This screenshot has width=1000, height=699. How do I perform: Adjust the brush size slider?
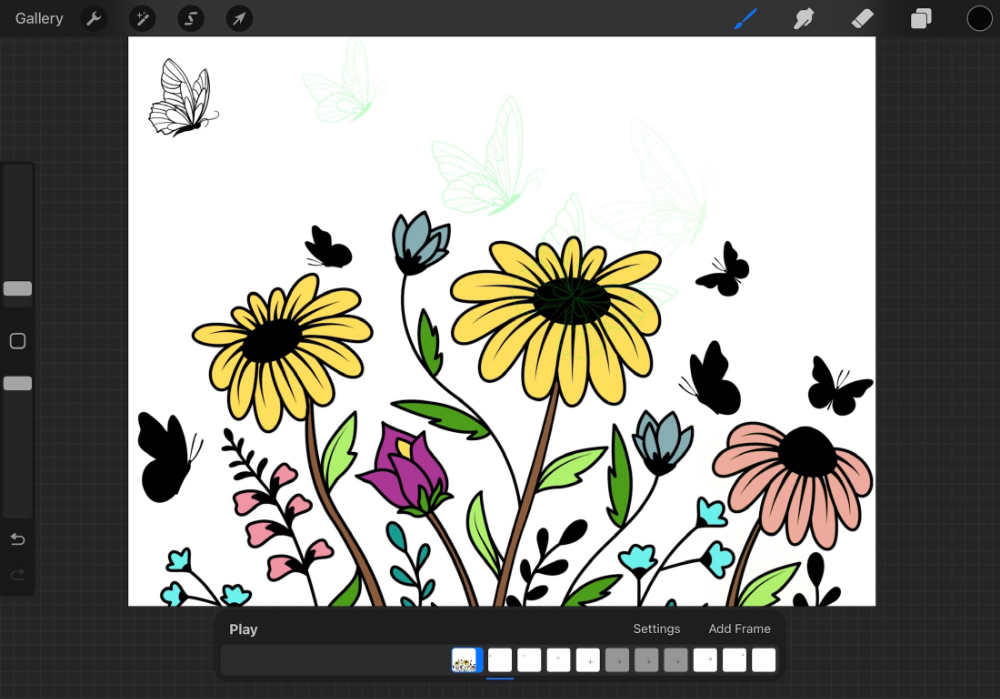pyautogui.click(x=17, y=289)
